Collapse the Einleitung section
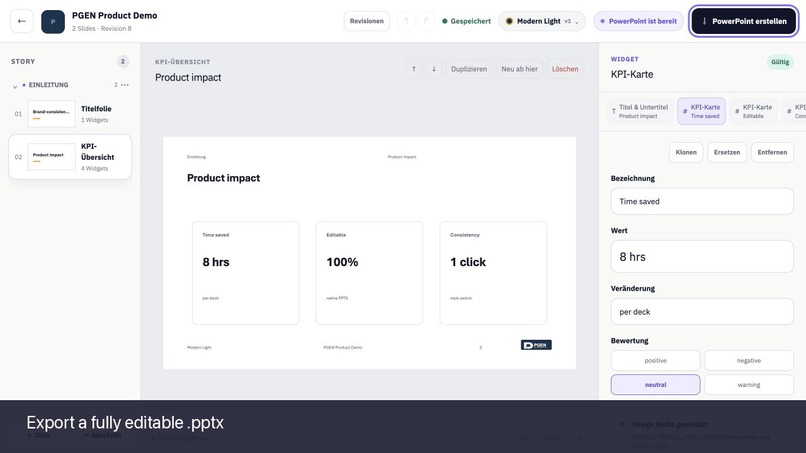 click(x=15, y=86)
